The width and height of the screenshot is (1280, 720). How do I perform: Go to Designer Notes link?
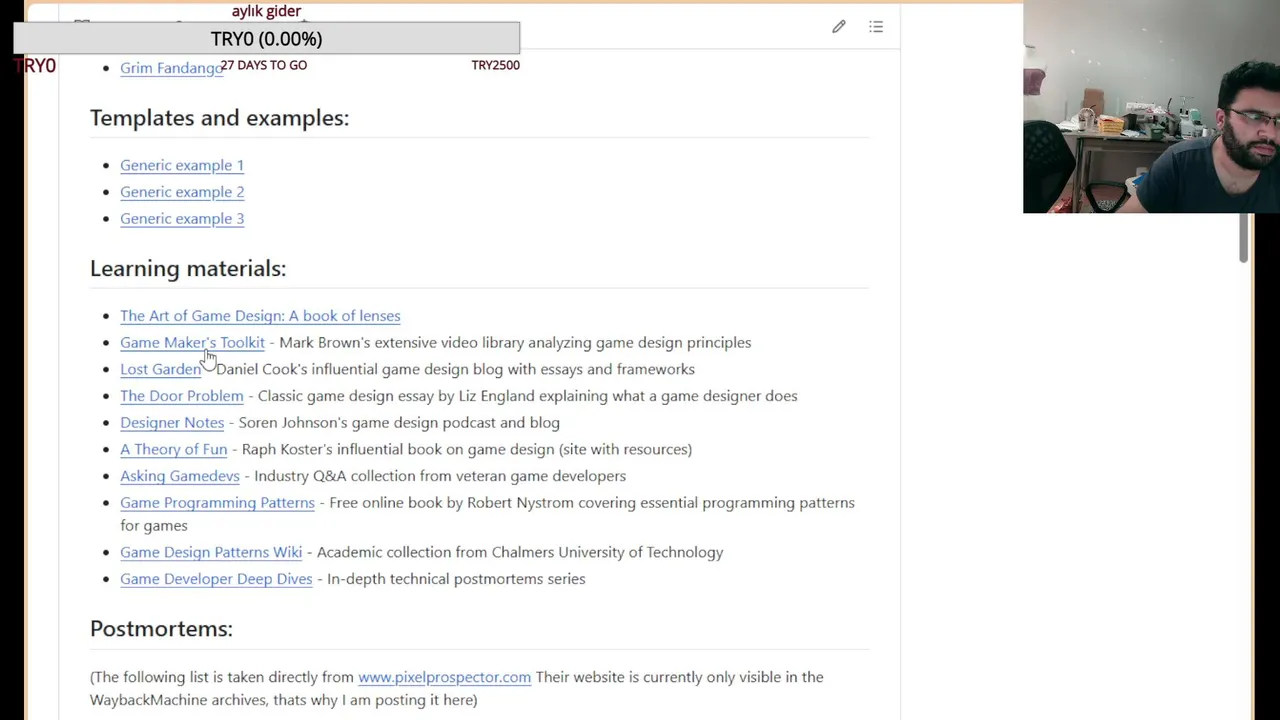172,423
